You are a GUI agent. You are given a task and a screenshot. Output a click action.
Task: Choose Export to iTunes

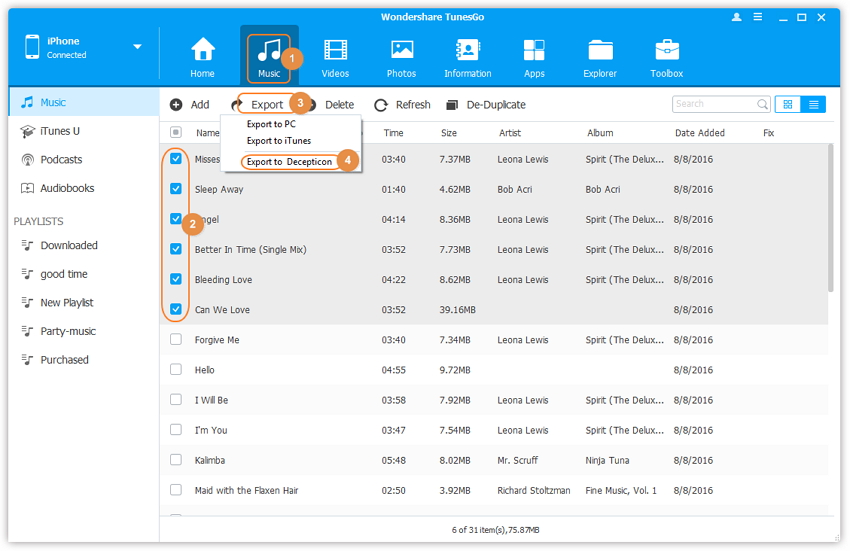pyautogui.click(x=279, y=141)
